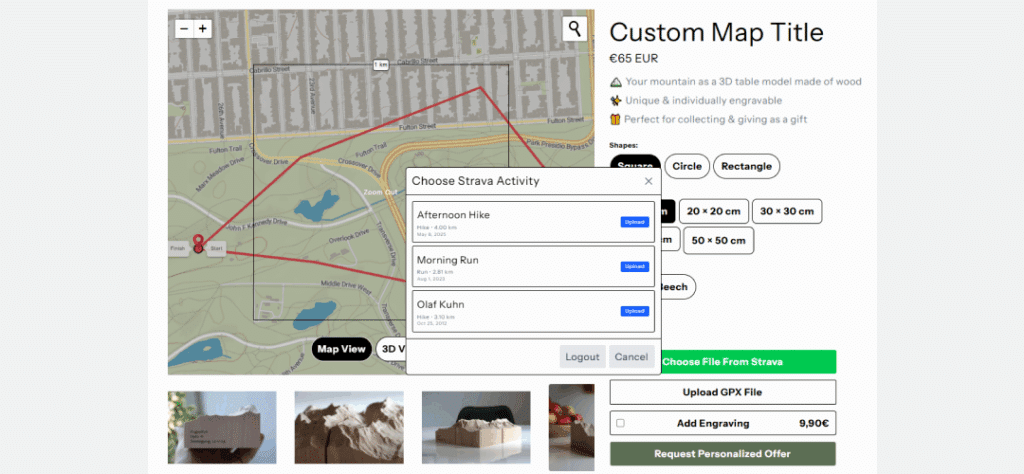Click the red Start/Finish route marker

[x=198, y=243]
